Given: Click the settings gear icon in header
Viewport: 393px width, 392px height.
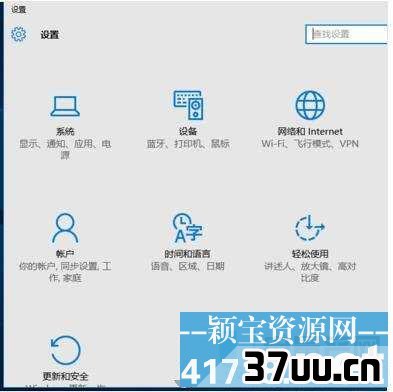Looking at the screenshot, I should [18, 34].
